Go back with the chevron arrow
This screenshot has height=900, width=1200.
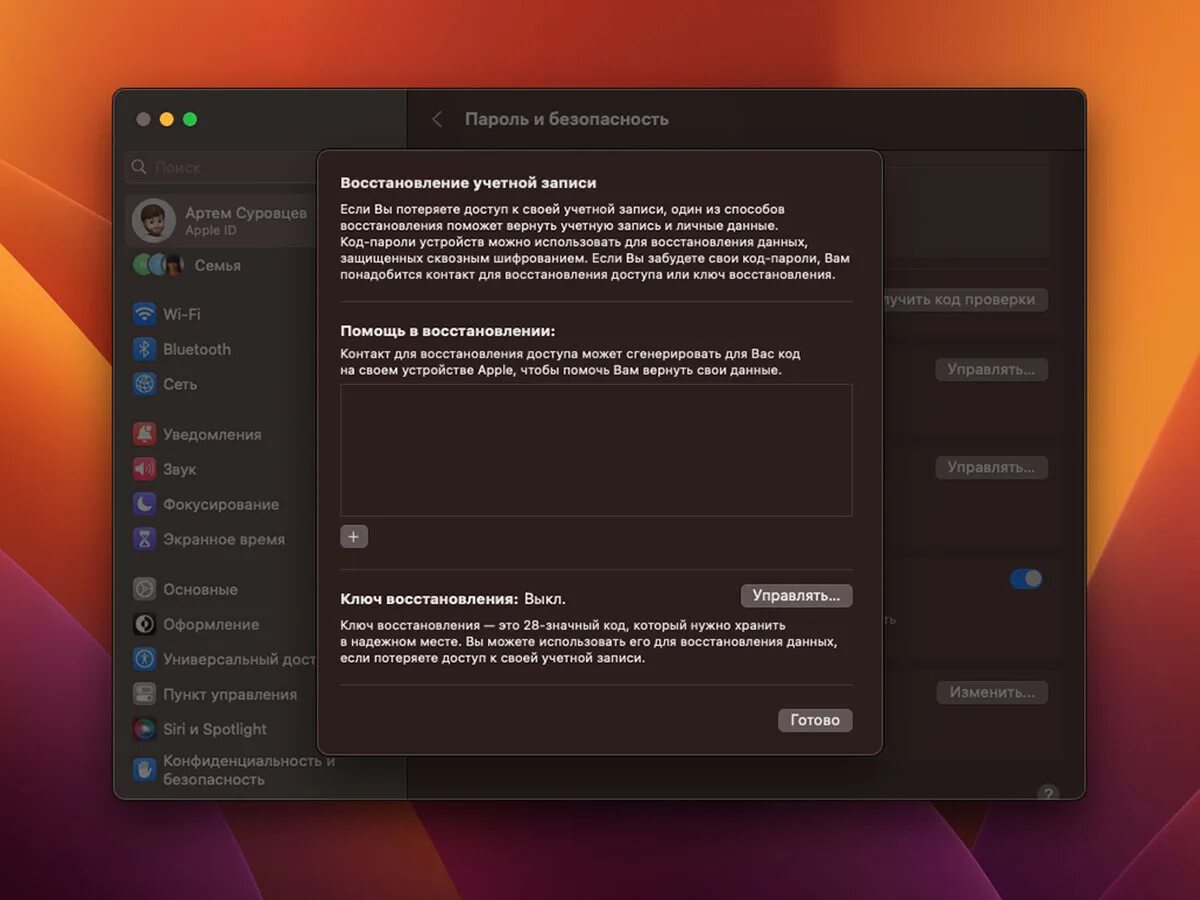(437, 119)
